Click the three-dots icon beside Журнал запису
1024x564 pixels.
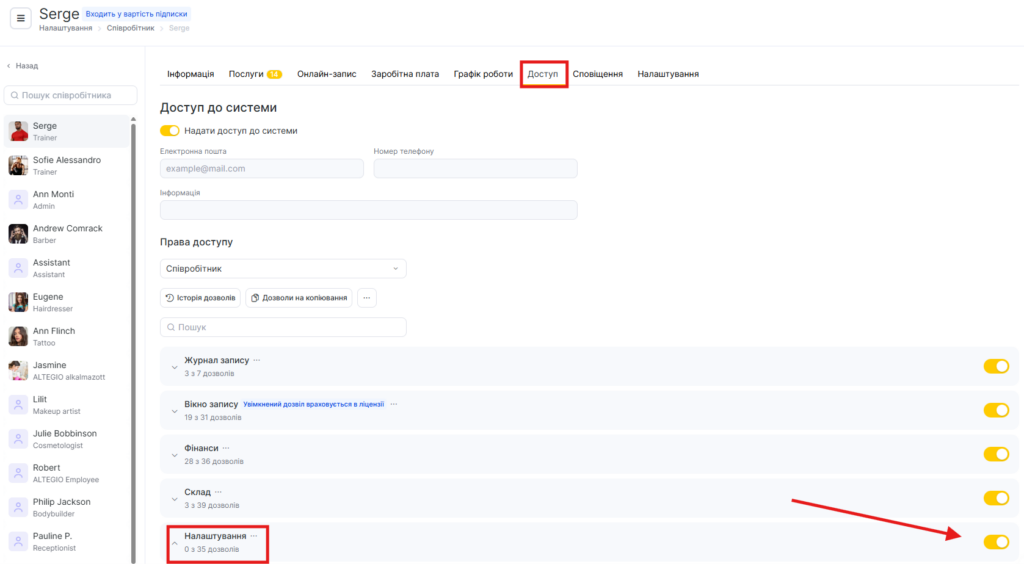[x=257, y=360]
